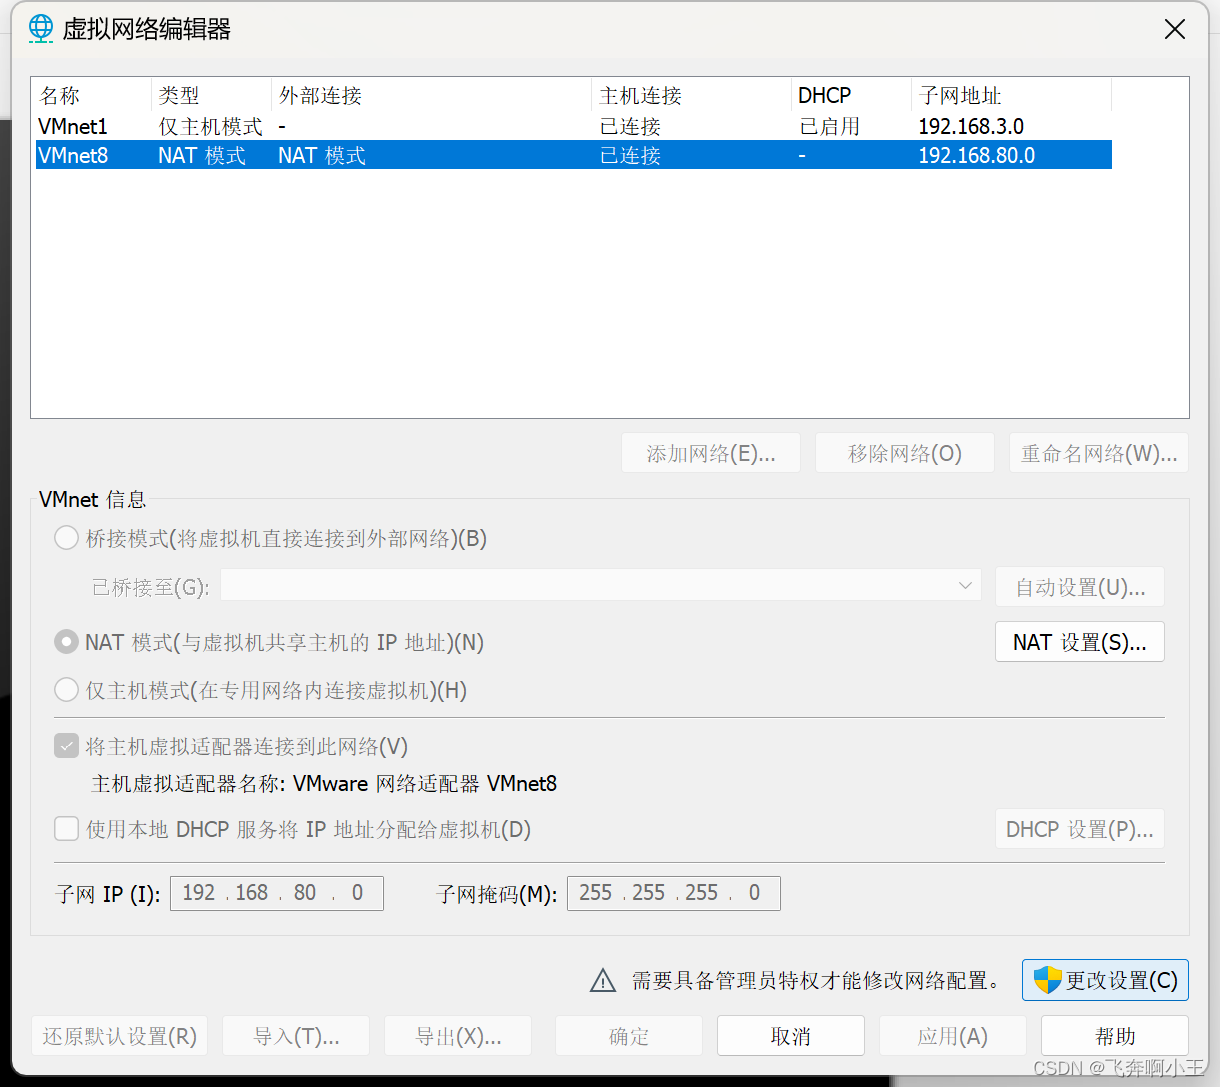Screen dimensions: 1220x1087
Task: Open DHCP 设置 dialog
Action: click(1079, 828)
